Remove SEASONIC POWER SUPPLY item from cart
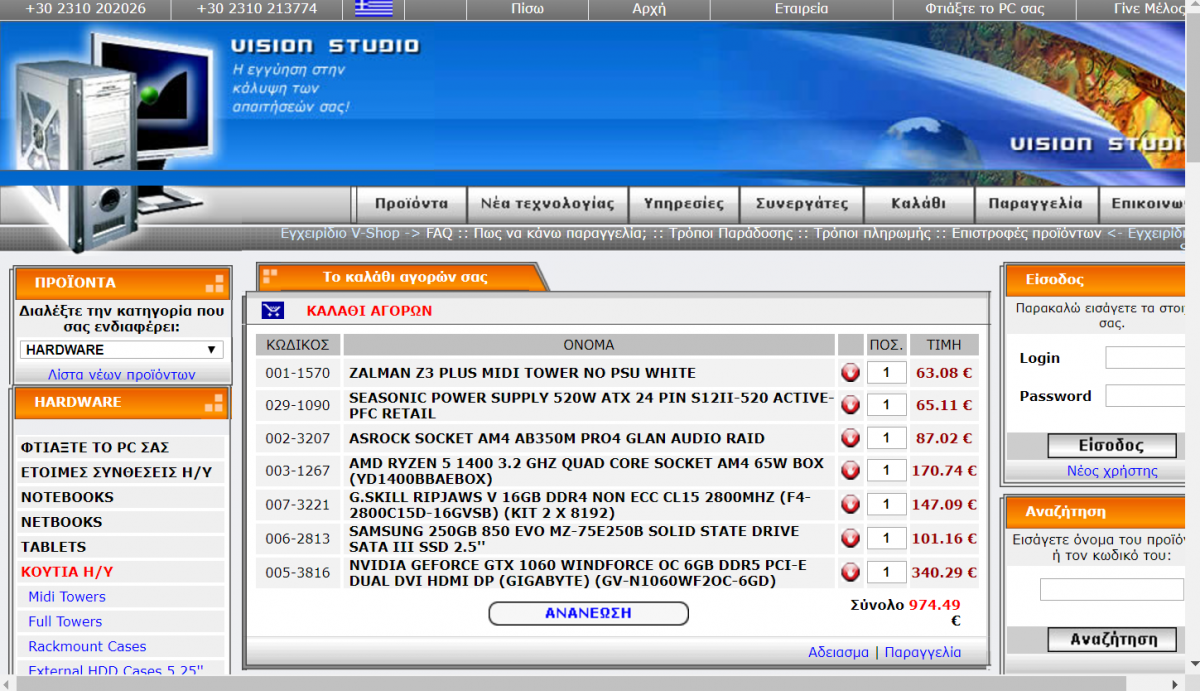1200x691 pixels. point(850,405)
